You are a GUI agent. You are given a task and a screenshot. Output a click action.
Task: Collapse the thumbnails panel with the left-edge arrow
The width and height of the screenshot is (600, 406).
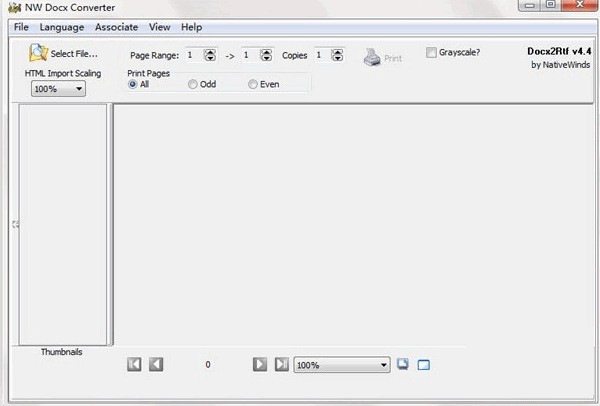click(x=15, y=225)
